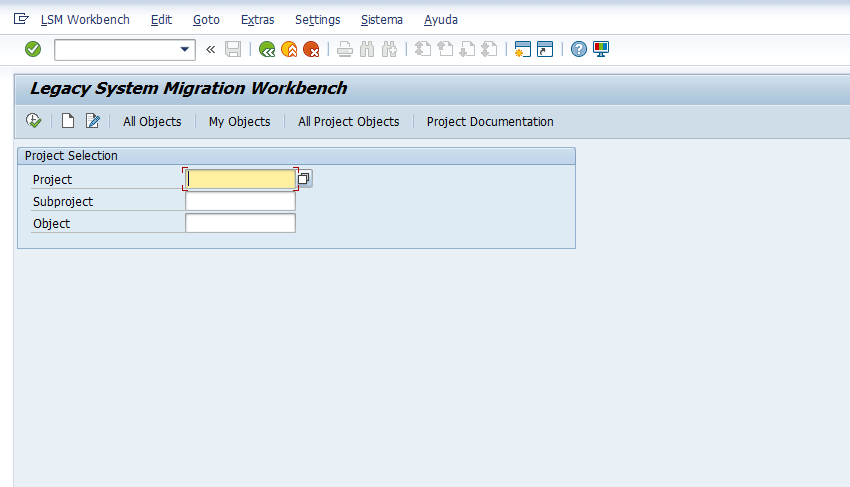
Task: Click the Change pencil icon
Action: coord(93,121)
